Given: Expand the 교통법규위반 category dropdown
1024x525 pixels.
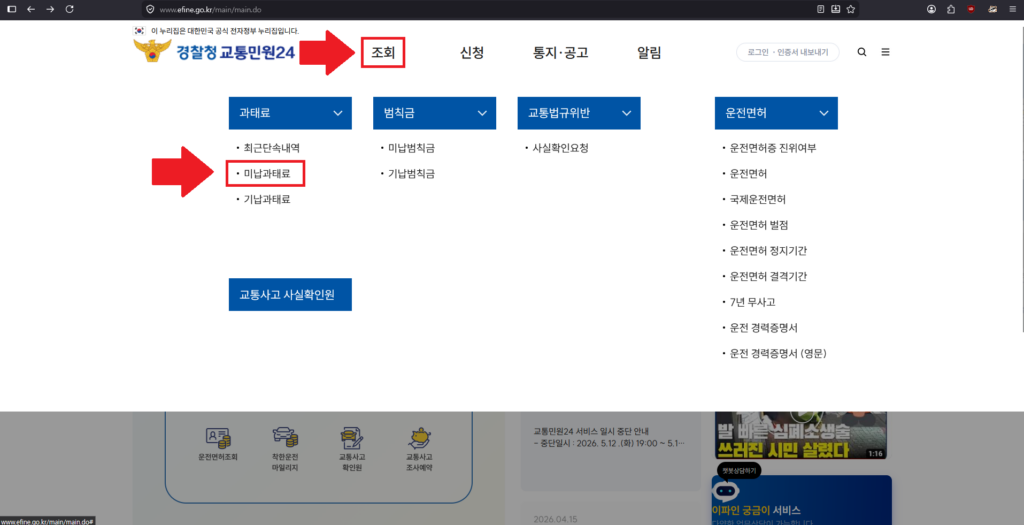Looking at the screenshot, I should pyautogui.click(x=579, y=113).
